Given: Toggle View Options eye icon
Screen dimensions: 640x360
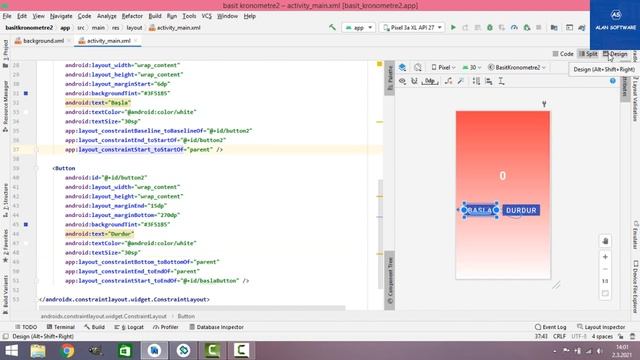Looking at the screenshot, I should point(402,81).
